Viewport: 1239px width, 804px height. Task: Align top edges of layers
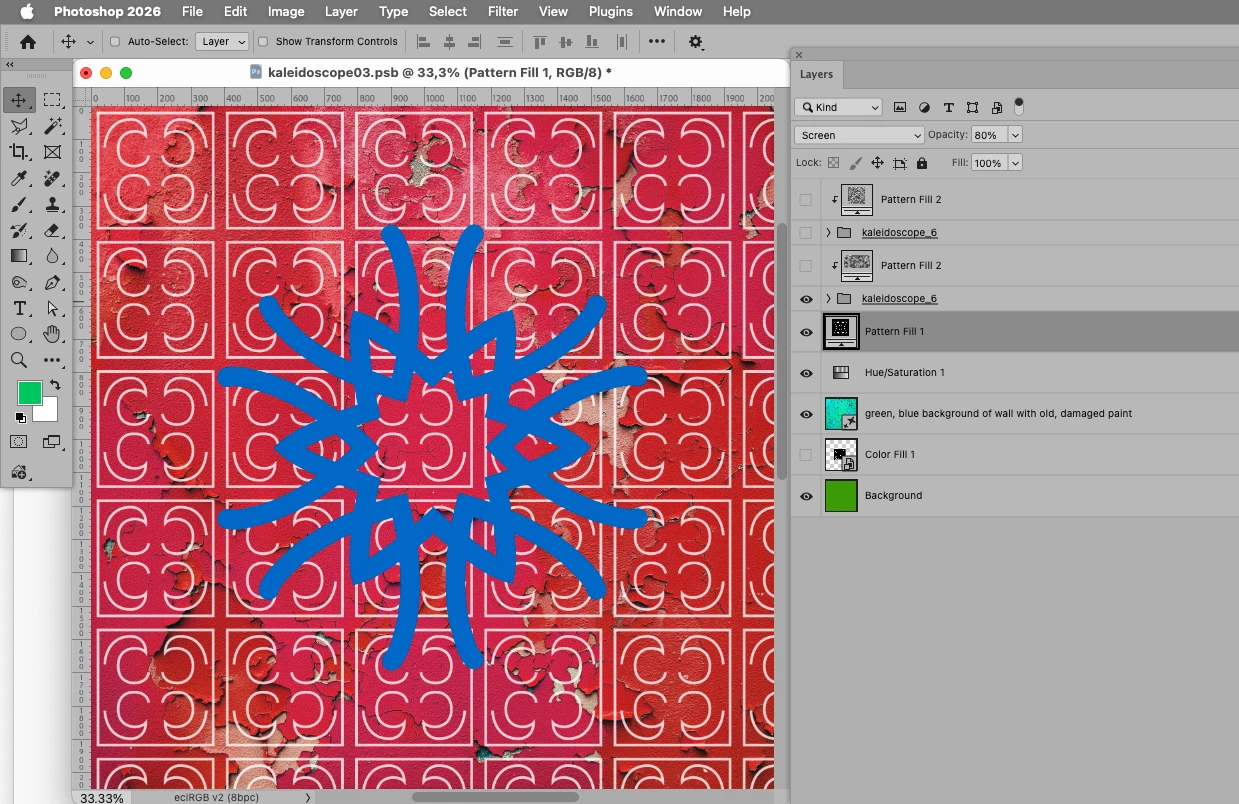(540, 42)
